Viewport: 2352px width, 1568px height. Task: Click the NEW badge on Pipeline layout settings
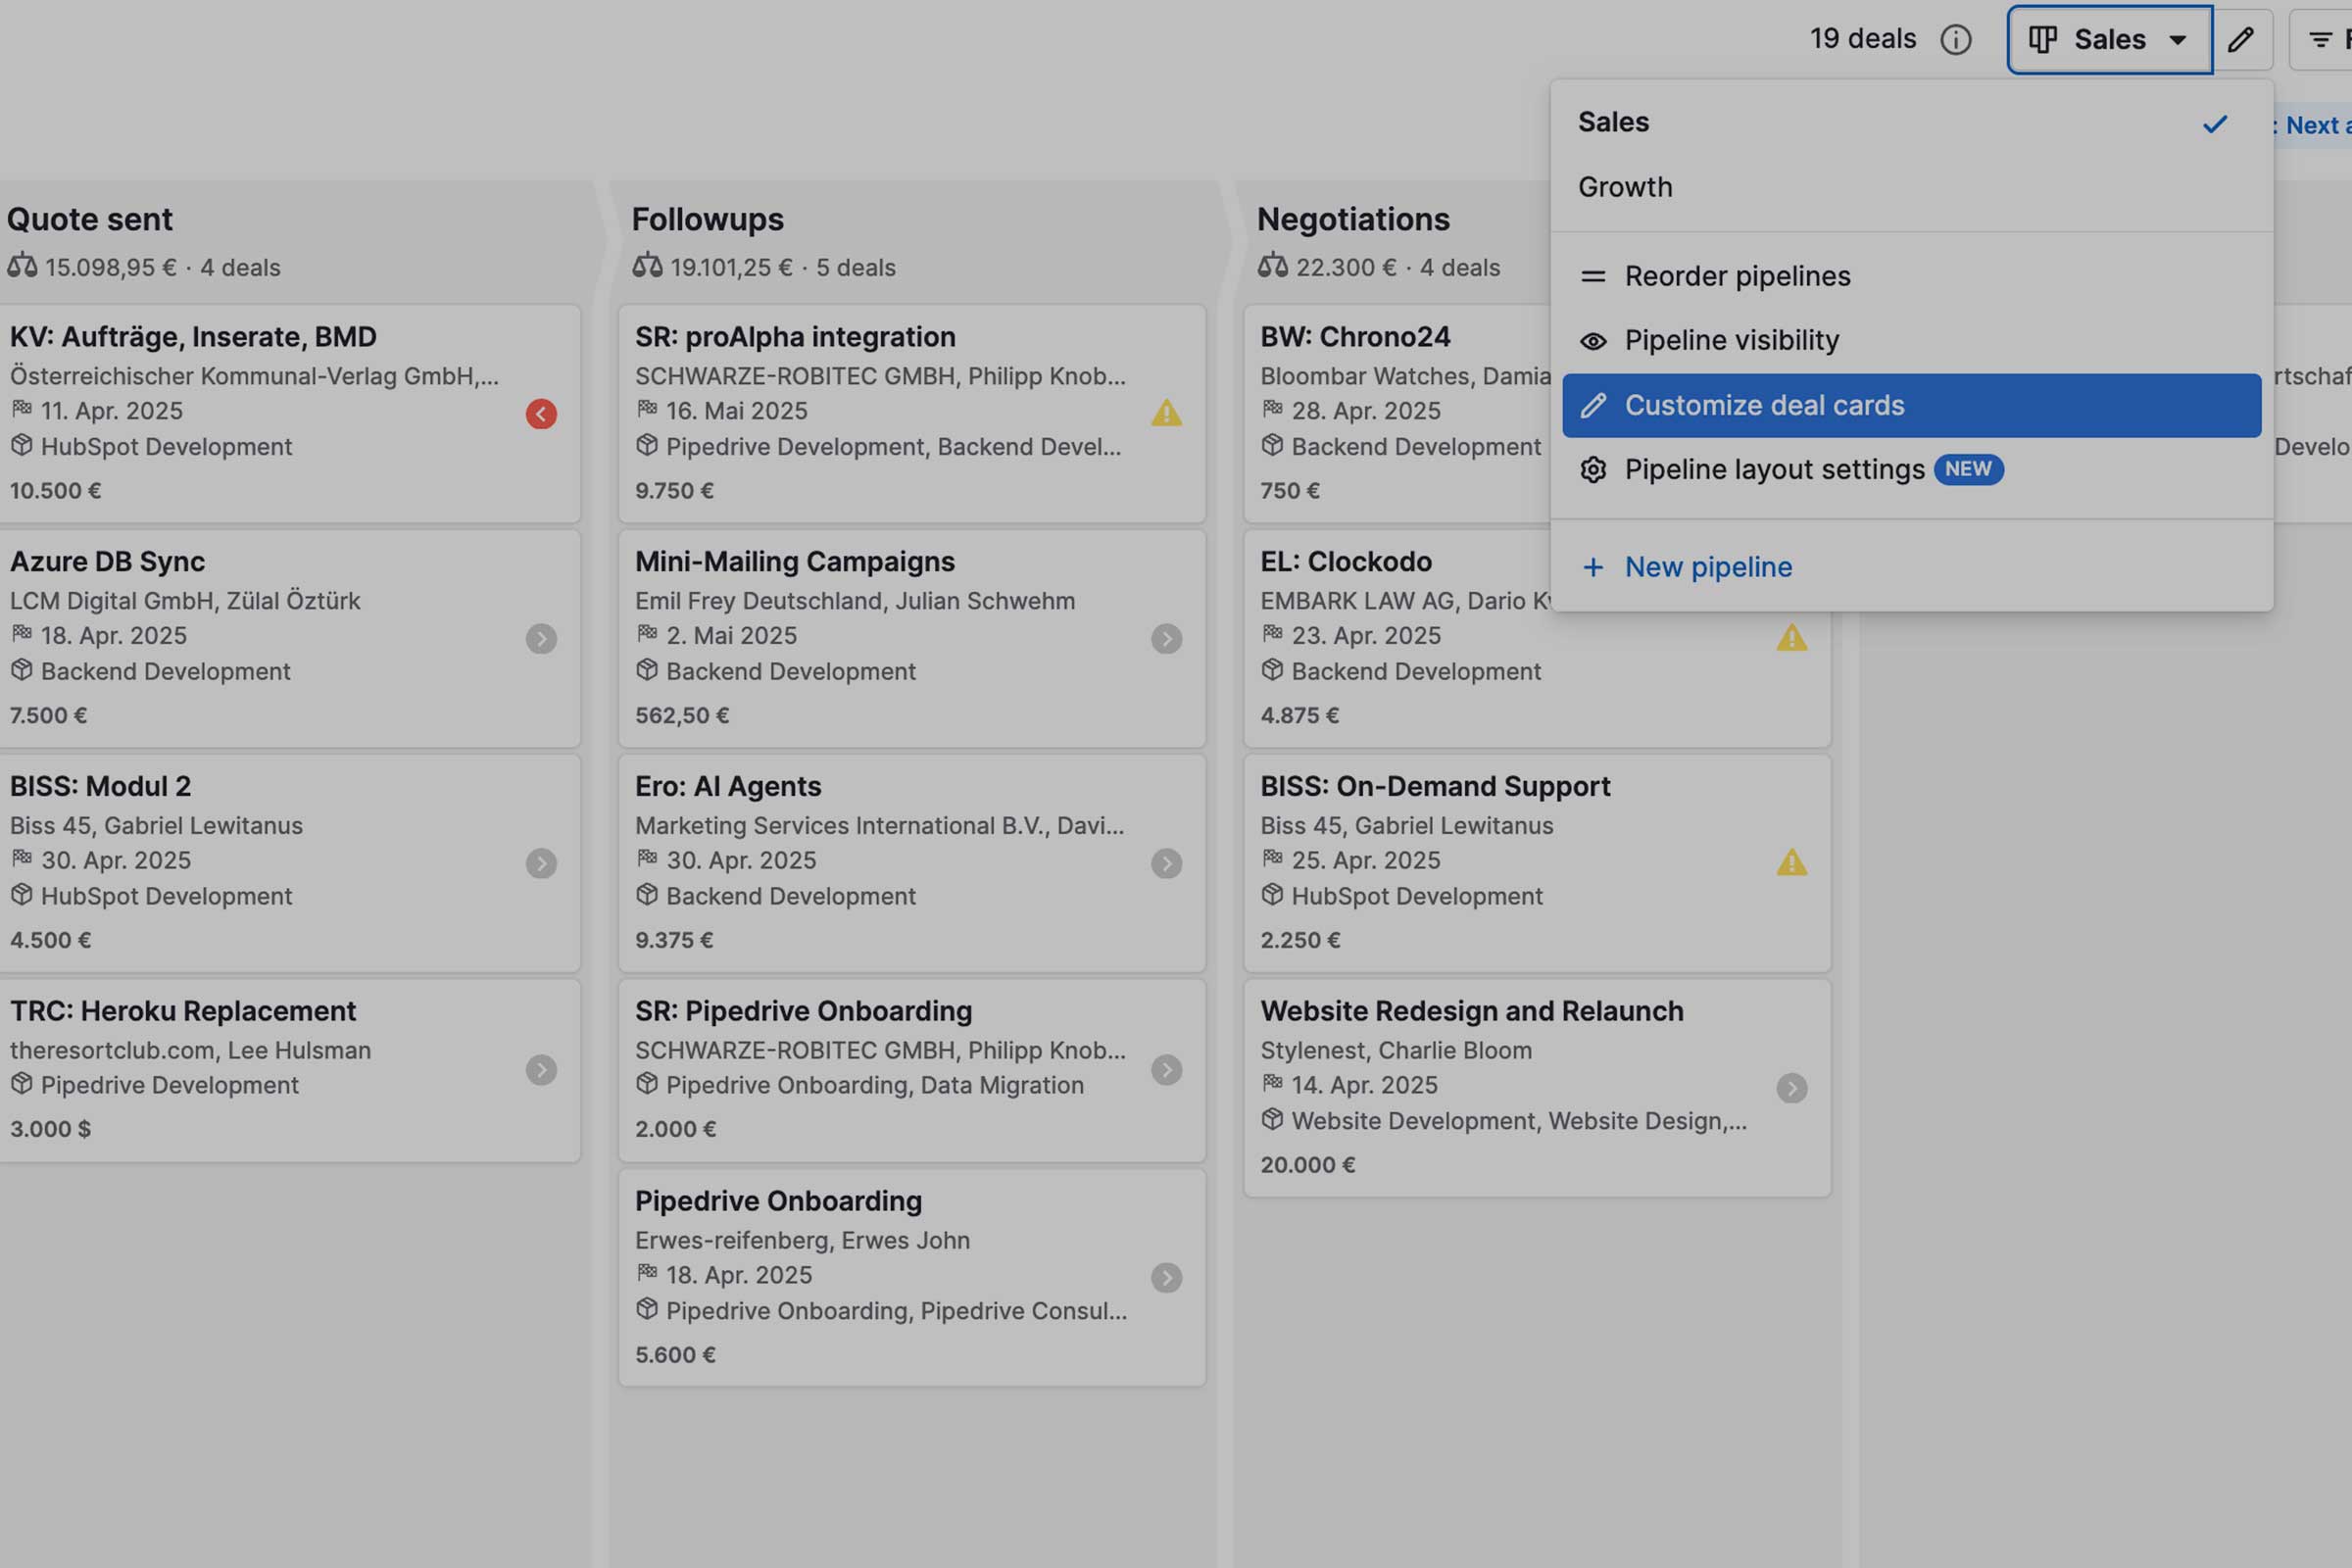point(1968,469)
